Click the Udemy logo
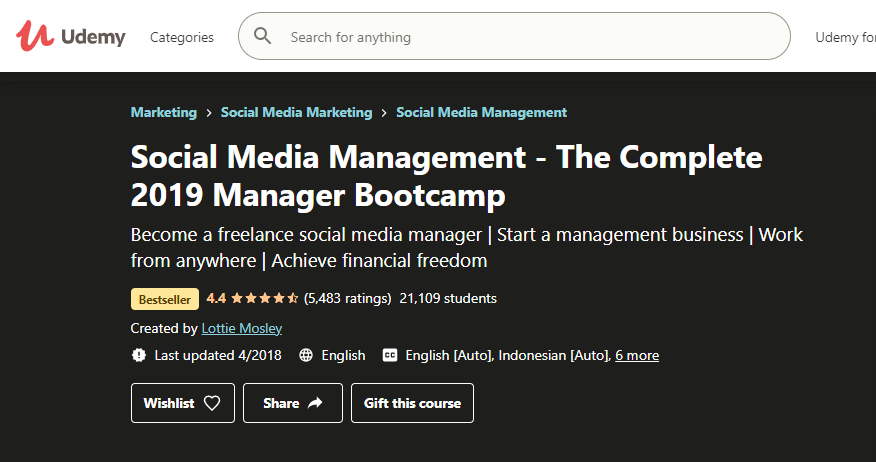This screenshot has width=876, height=462. click(x=71, y=36)
